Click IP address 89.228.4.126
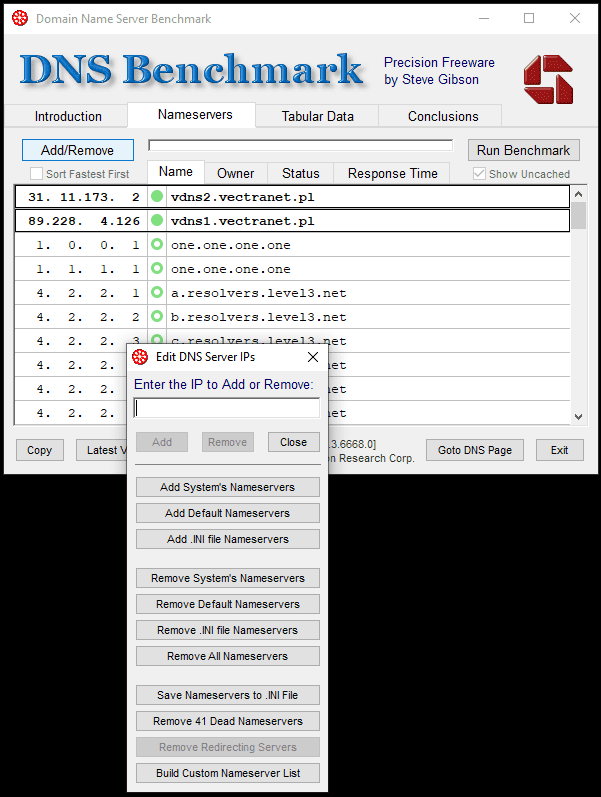This screenshot has width=601, height=797. [84, 221]
